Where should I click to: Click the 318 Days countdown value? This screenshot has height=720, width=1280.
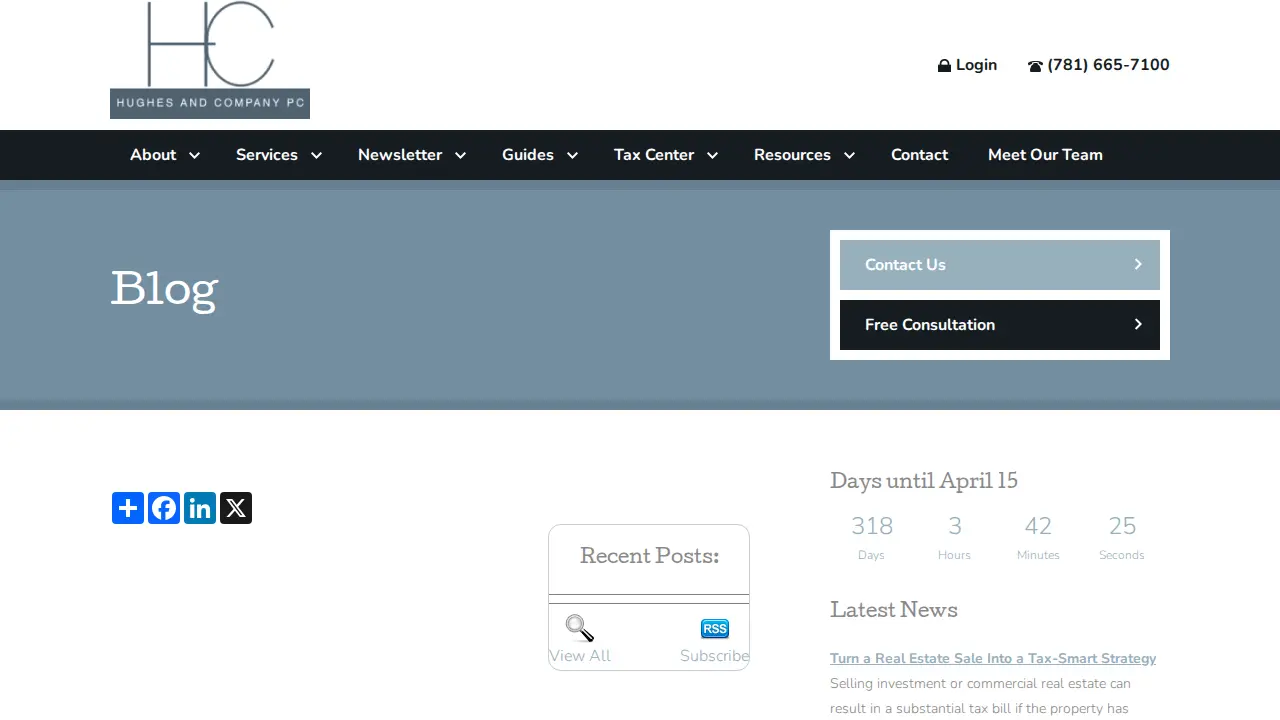tap(872, 526)
